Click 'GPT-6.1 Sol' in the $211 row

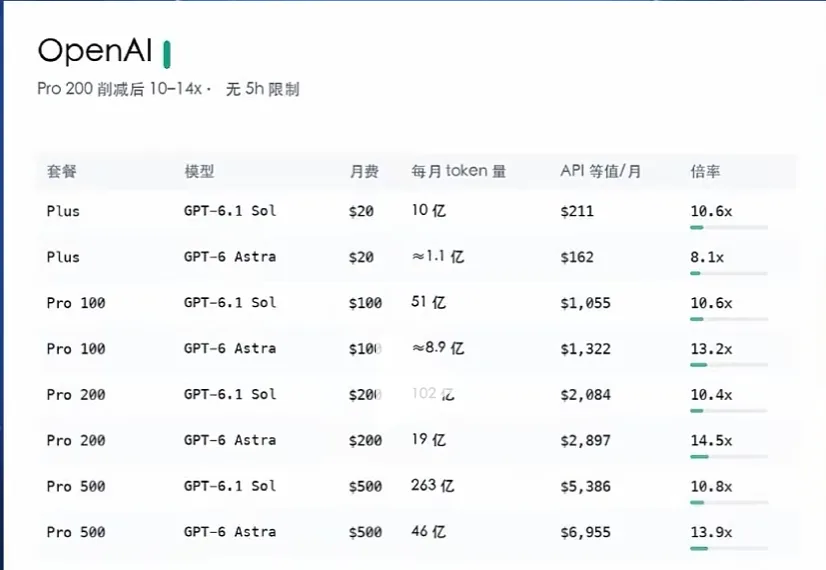pos(230,211)
